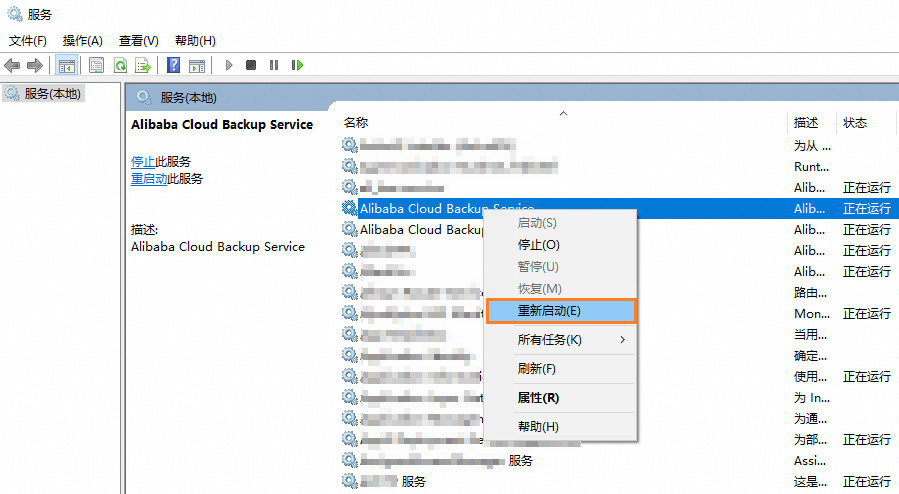This screenshot has width=899, height=494.
Task: Choose 刷新(F) in context menu
Action: click(561, 368)
